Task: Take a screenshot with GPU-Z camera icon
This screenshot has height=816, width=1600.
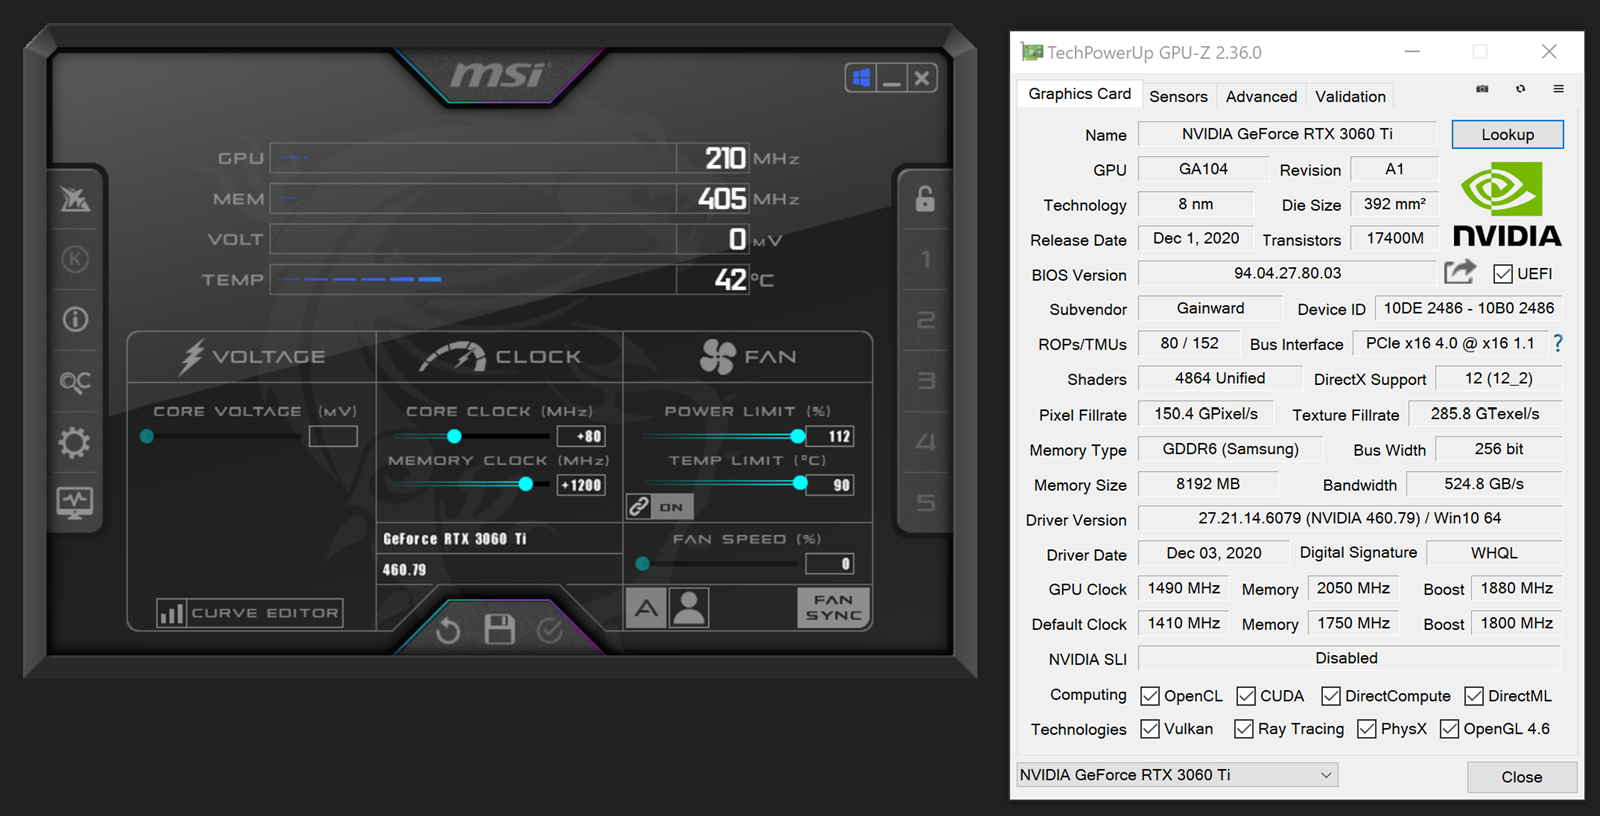Action: (x=1482, y=89)
